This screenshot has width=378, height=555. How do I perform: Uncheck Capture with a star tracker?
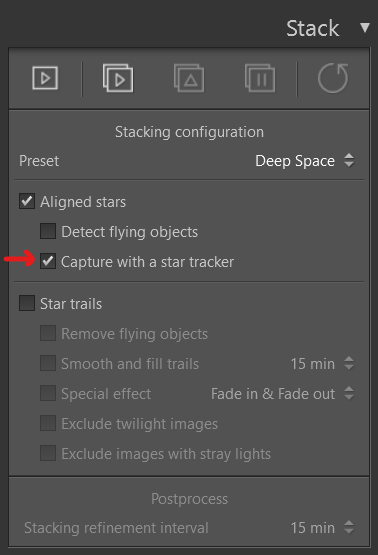(x=48, y=261)
